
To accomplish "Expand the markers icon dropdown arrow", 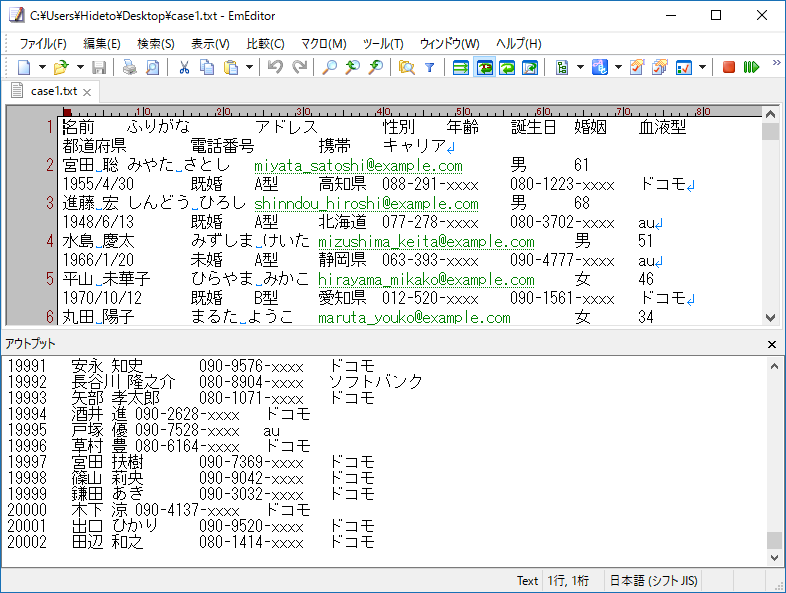I will [x=618, y=67].
